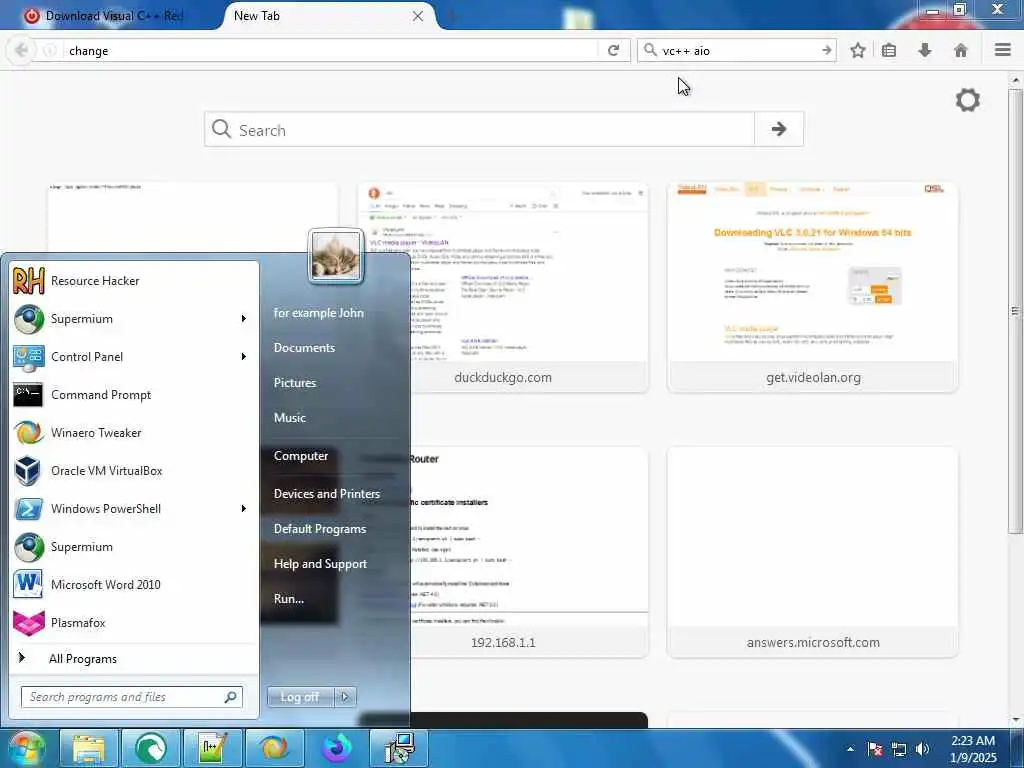This screenshot has width=1024, height=768.
Task: Click the new tab page Search field
Action: point(479,129)
